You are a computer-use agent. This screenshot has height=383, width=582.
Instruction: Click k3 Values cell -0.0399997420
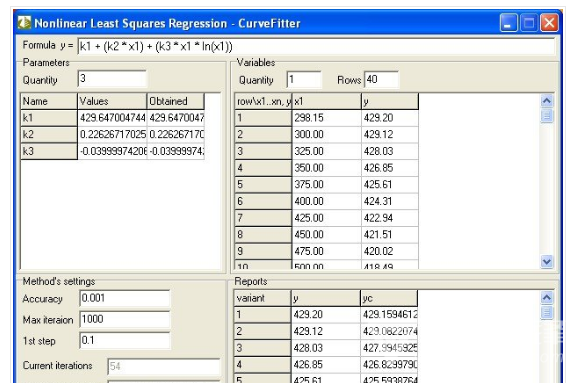pos(112,151)
